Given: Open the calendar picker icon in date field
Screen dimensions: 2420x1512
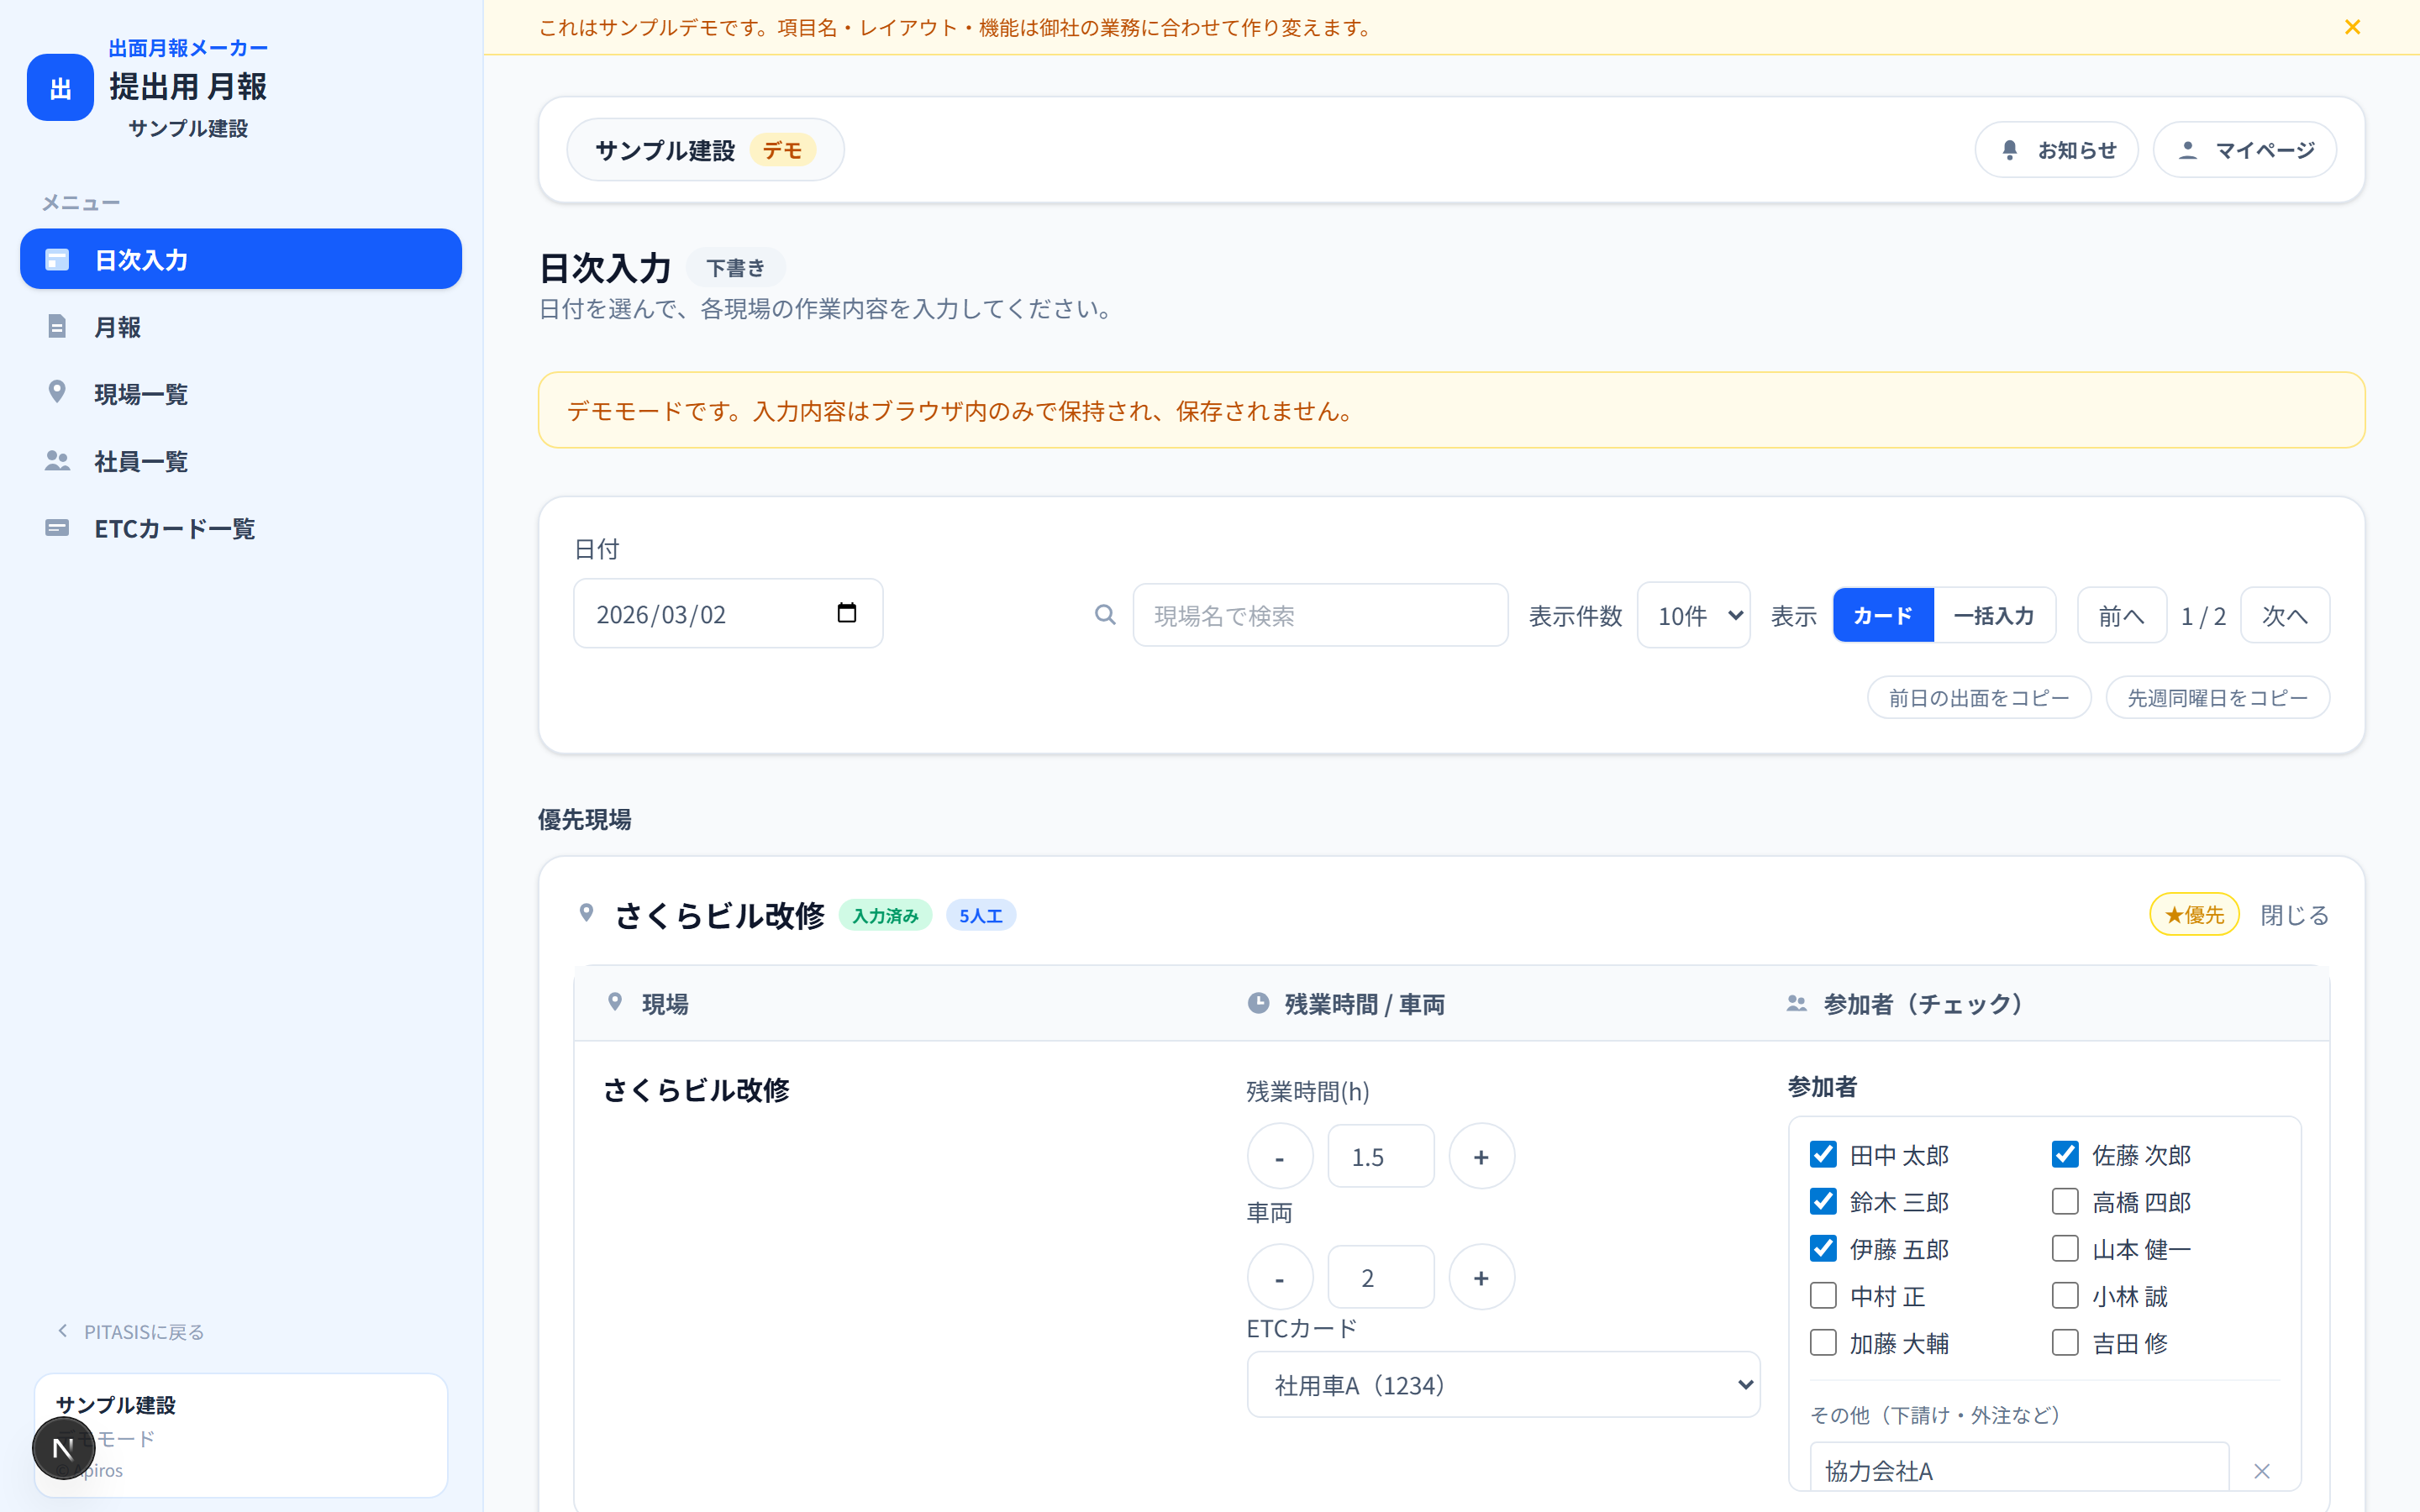Looking at the screenshot, I should click(x=846, y=613).
